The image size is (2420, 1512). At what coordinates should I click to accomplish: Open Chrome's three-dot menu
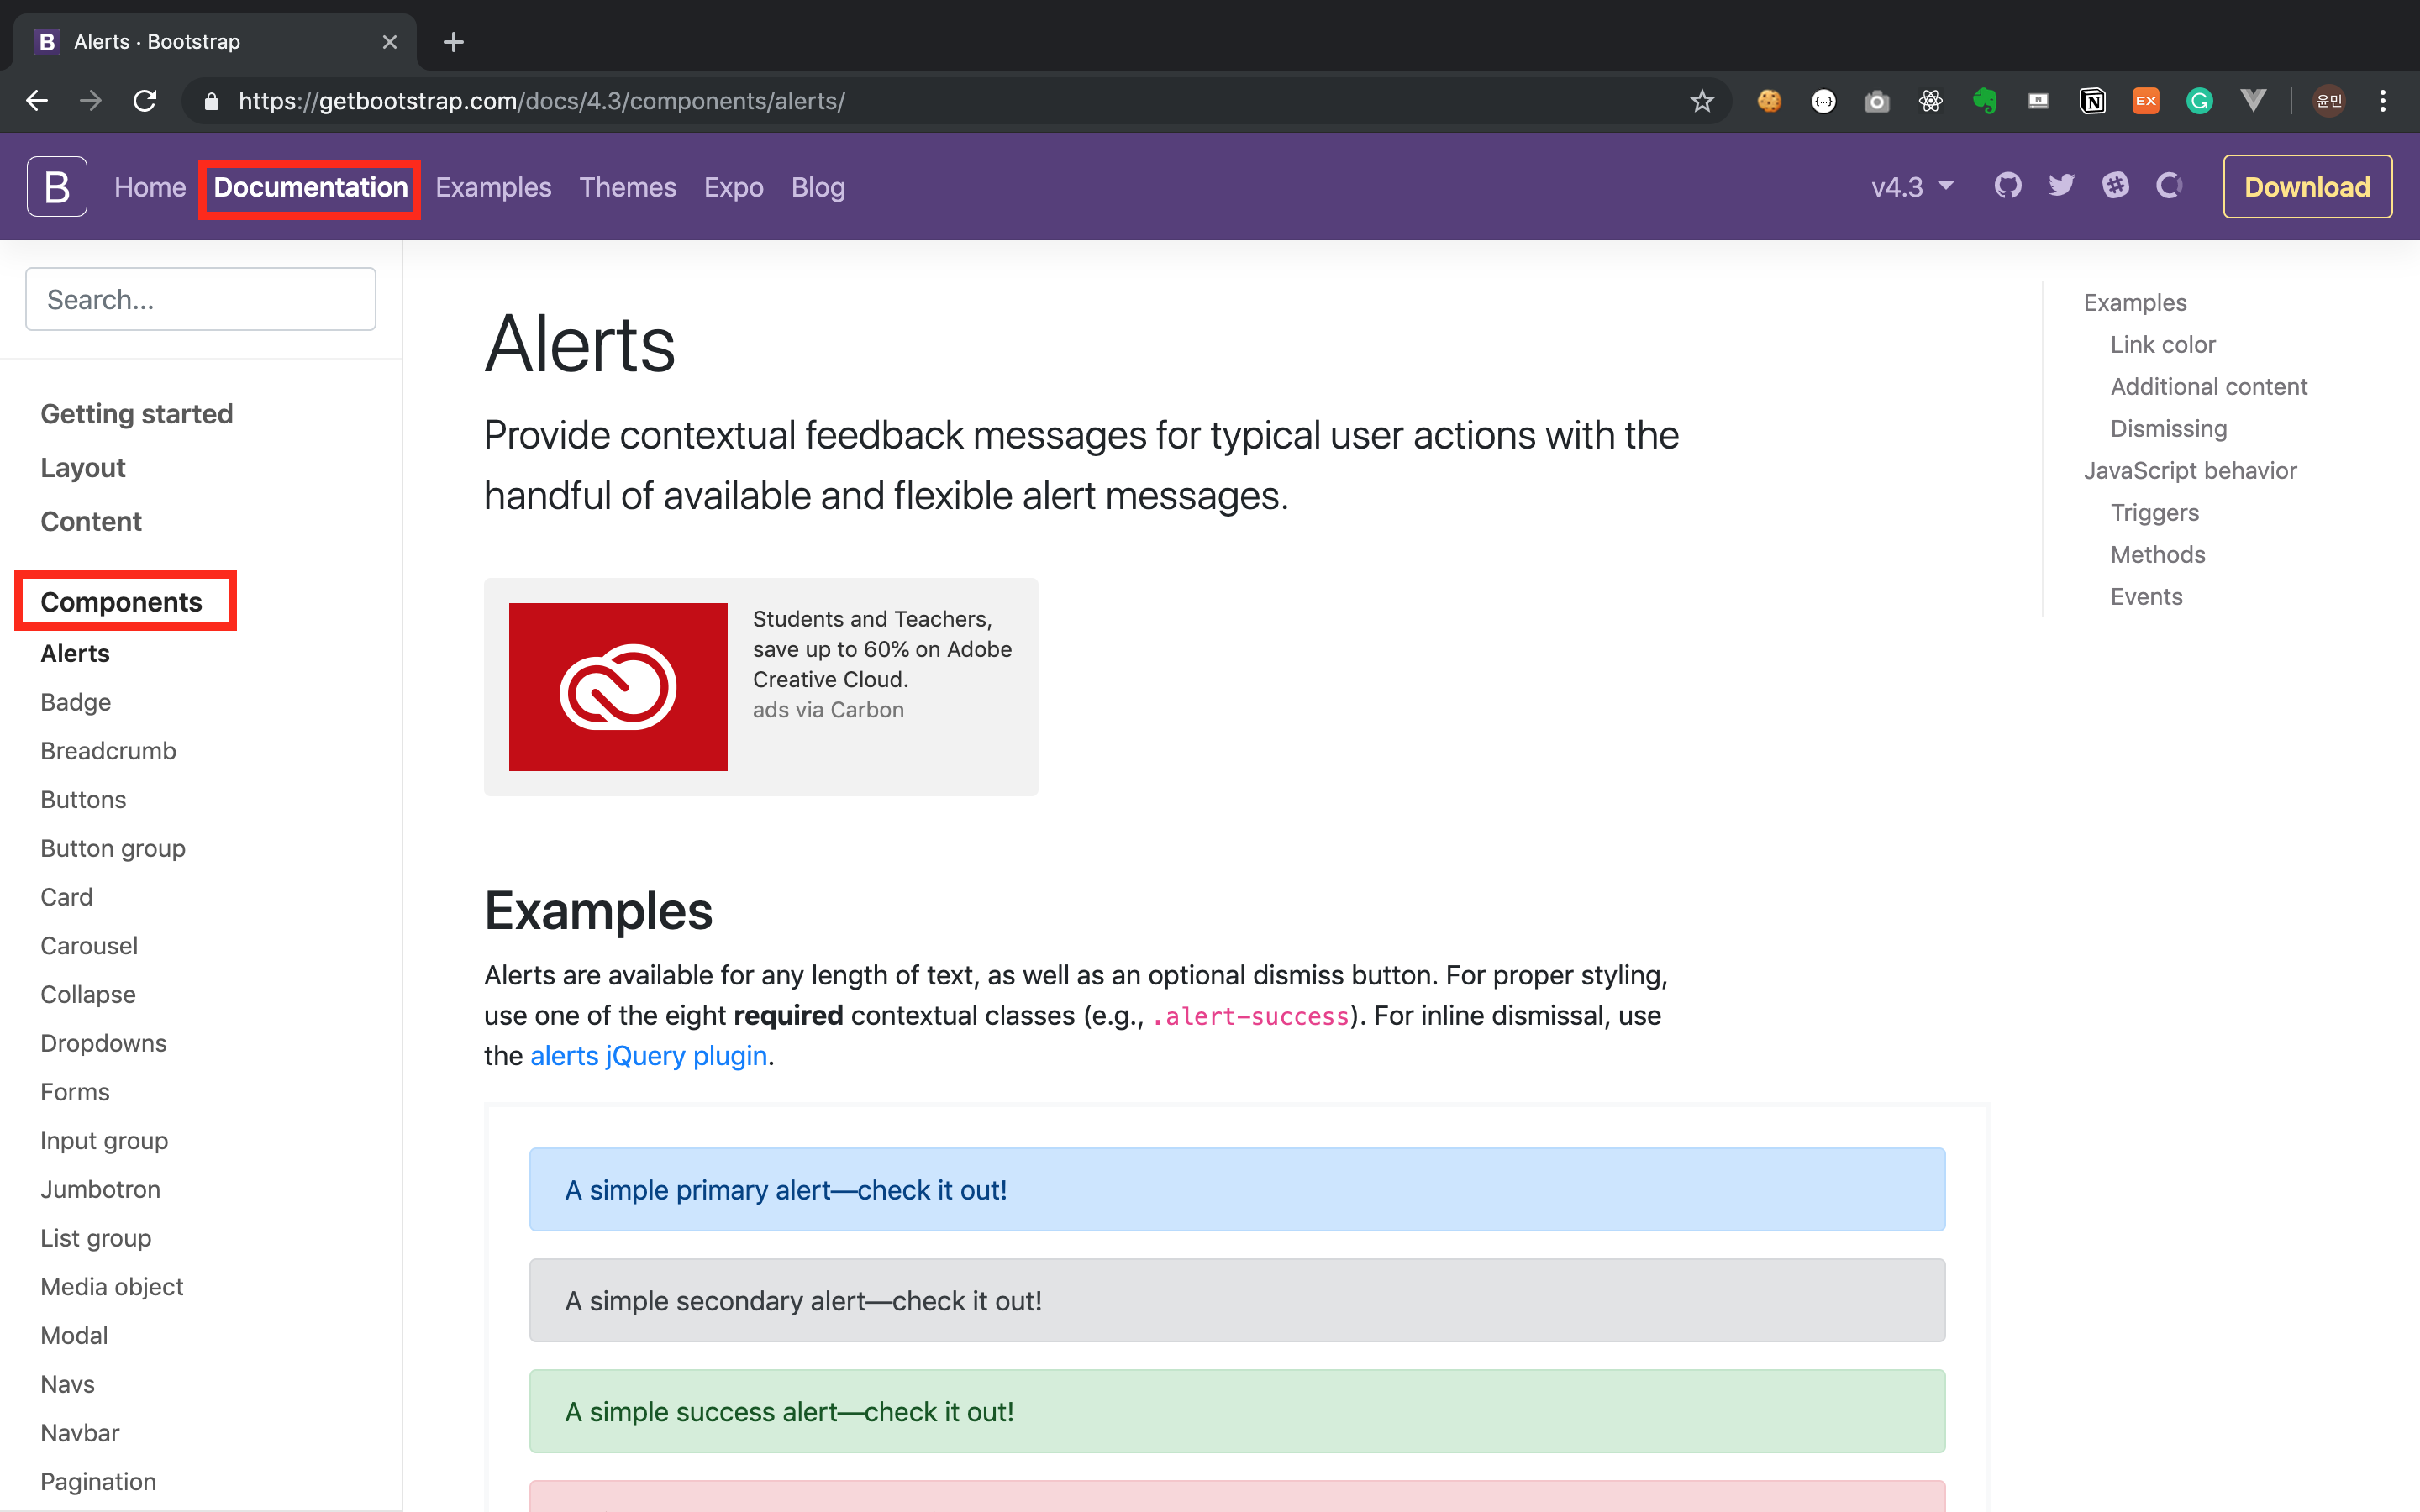point(2383,101)
